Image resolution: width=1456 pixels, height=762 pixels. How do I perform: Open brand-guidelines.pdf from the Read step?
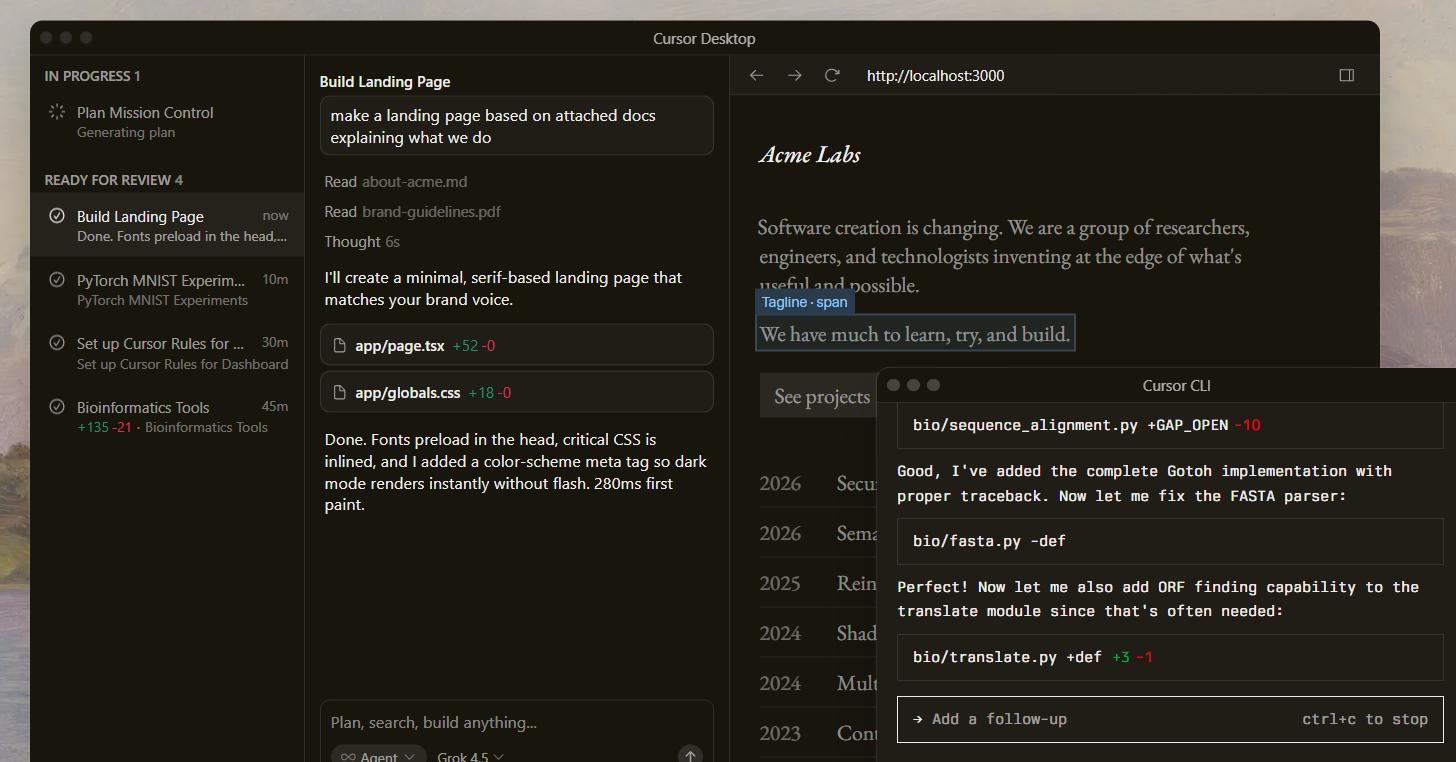tap(431, 212)
